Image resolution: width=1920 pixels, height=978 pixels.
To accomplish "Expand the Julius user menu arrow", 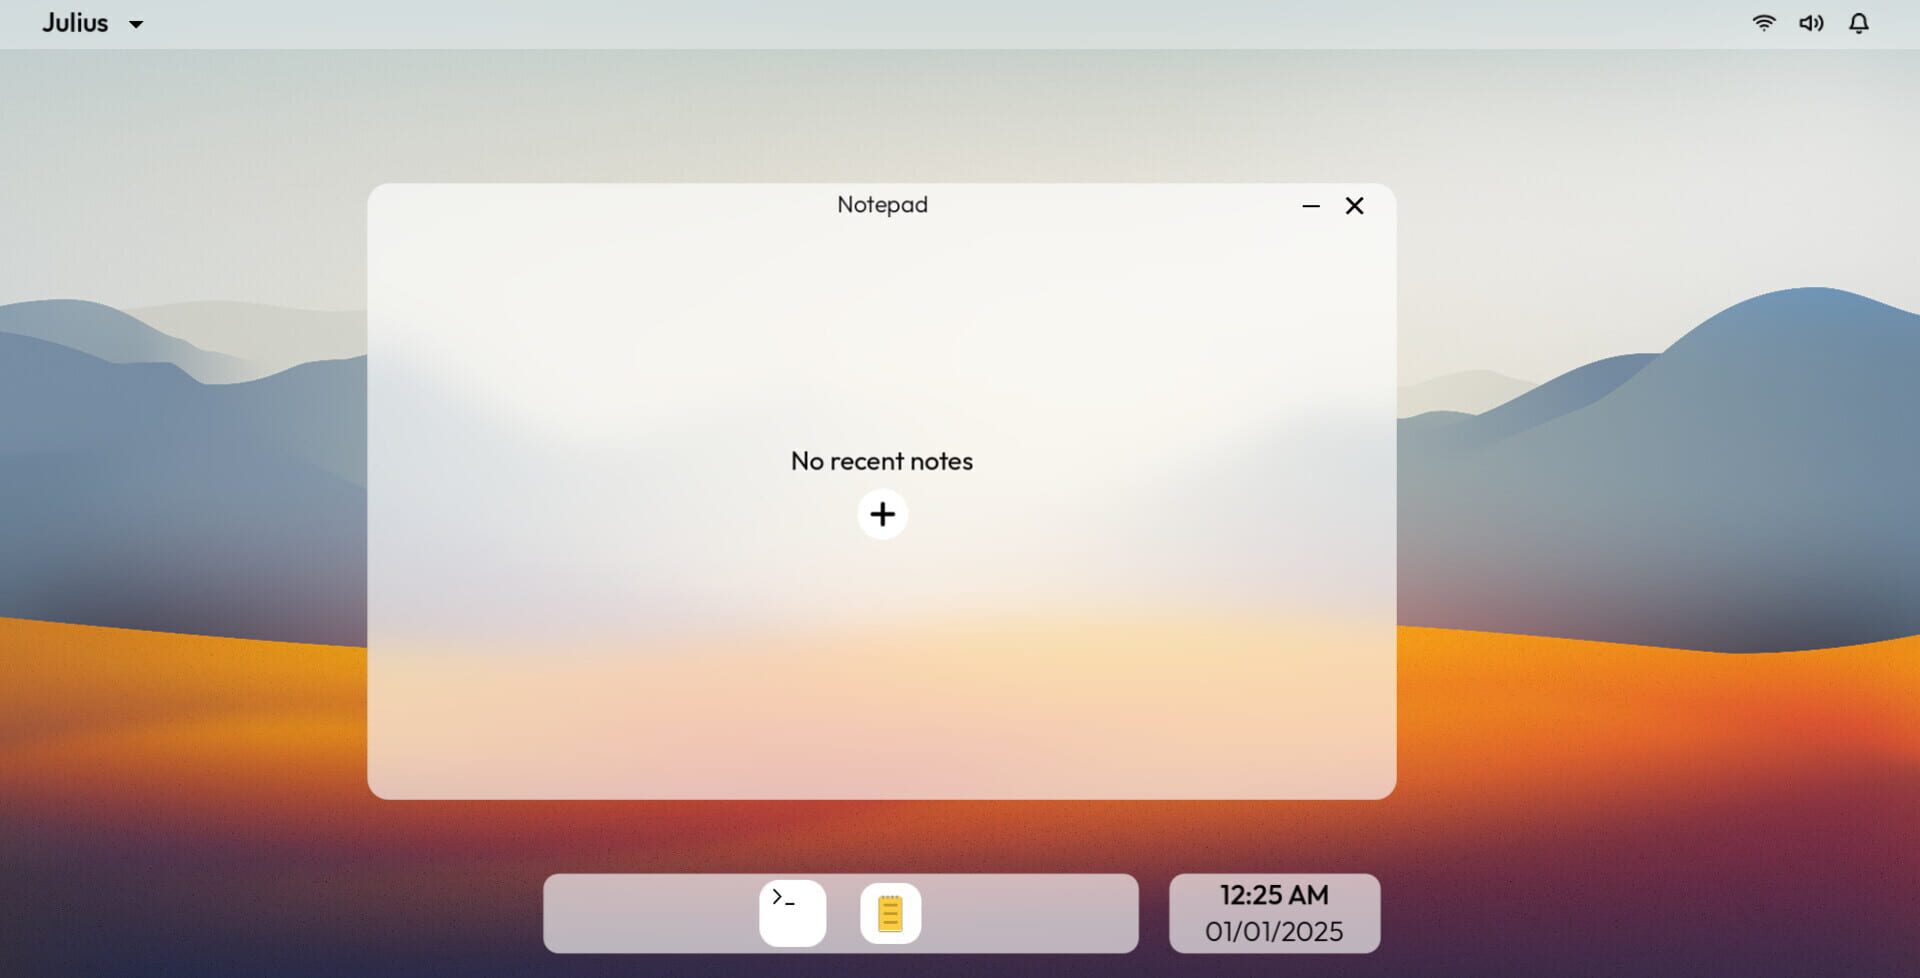I will 136,24.
